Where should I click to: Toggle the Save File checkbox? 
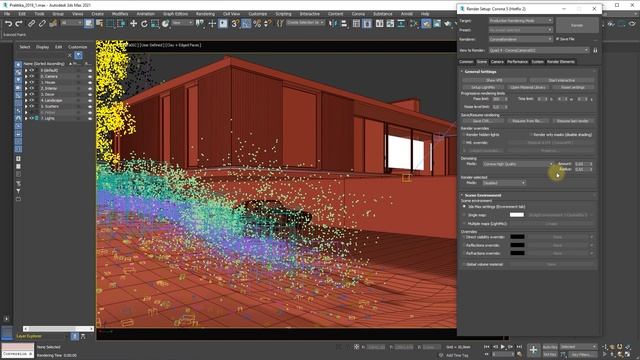557,39
